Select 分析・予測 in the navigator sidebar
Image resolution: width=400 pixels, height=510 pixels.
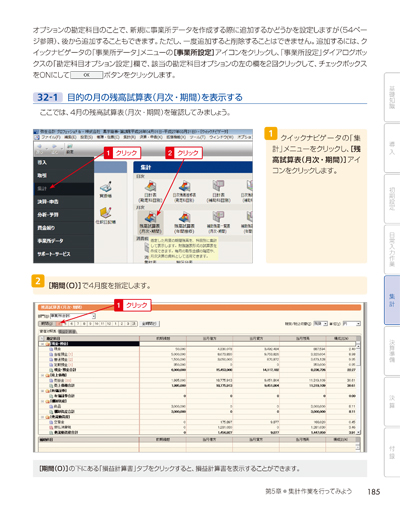(63, 215)
